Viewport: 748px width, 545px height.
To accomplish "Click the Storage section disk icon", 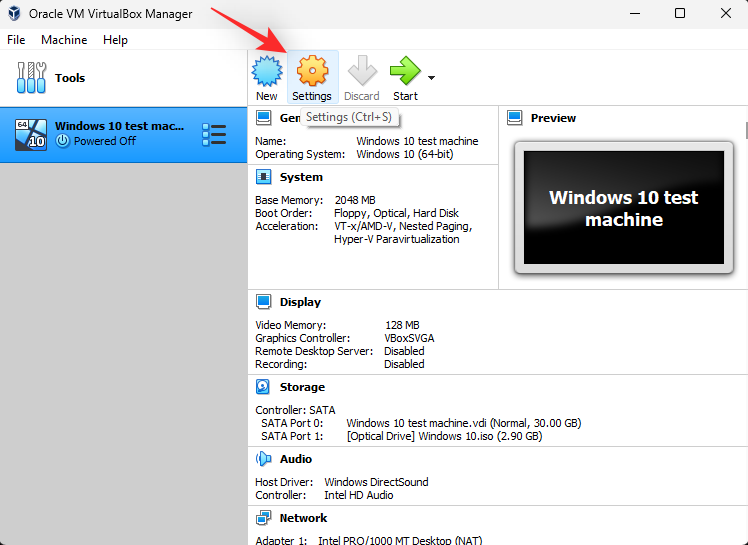I will [x=263, y=387].
